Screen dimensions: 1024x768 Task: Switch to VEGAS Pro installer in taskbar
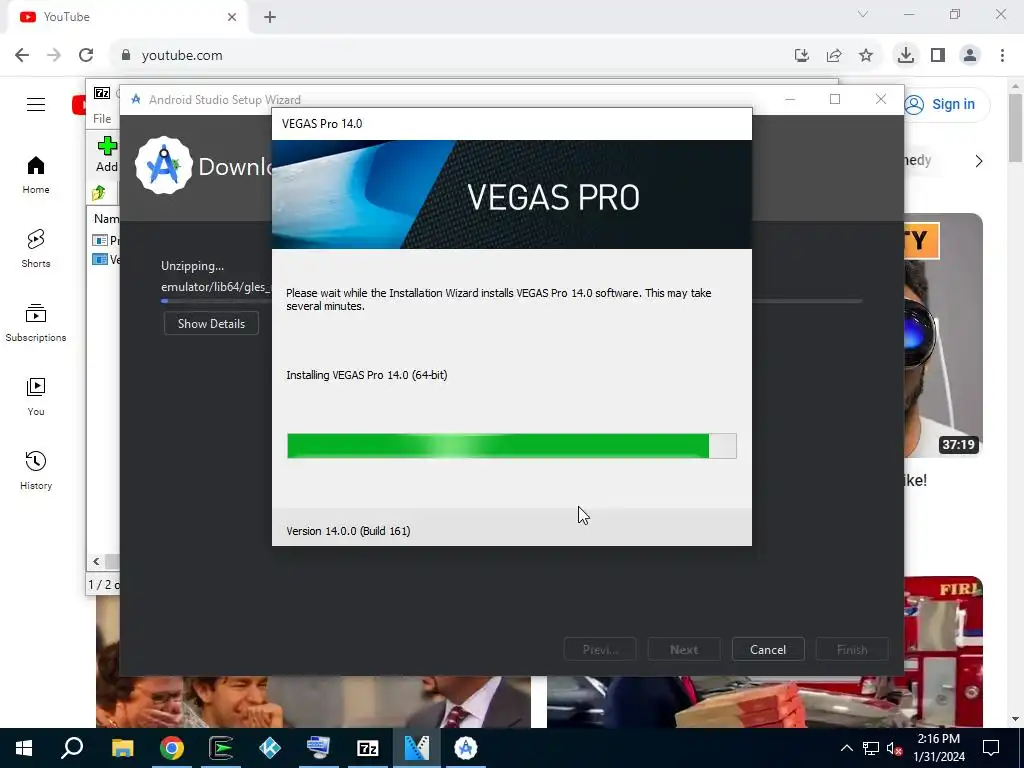click(x=417, y=748)
